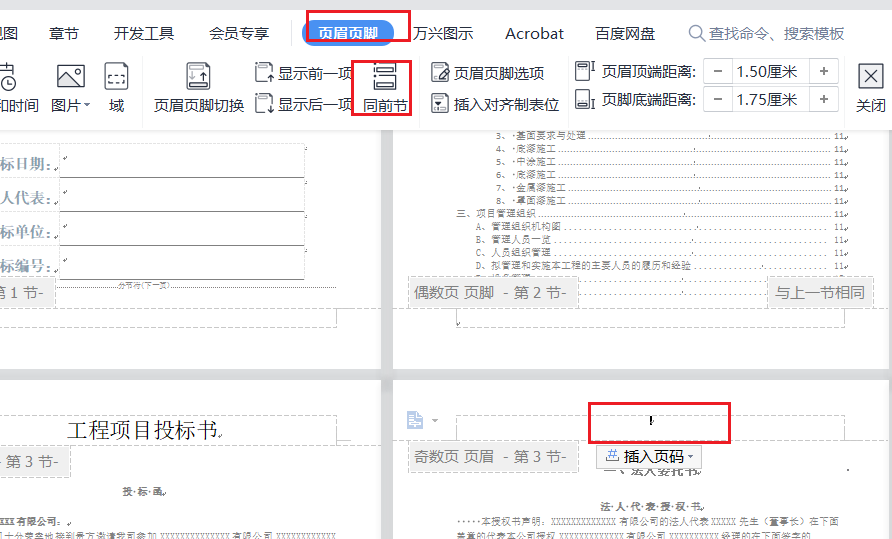The width and height of the screenshot is (892, 539).
Task: Close header and footer editing with 关闭
Action: coord(870,85)
